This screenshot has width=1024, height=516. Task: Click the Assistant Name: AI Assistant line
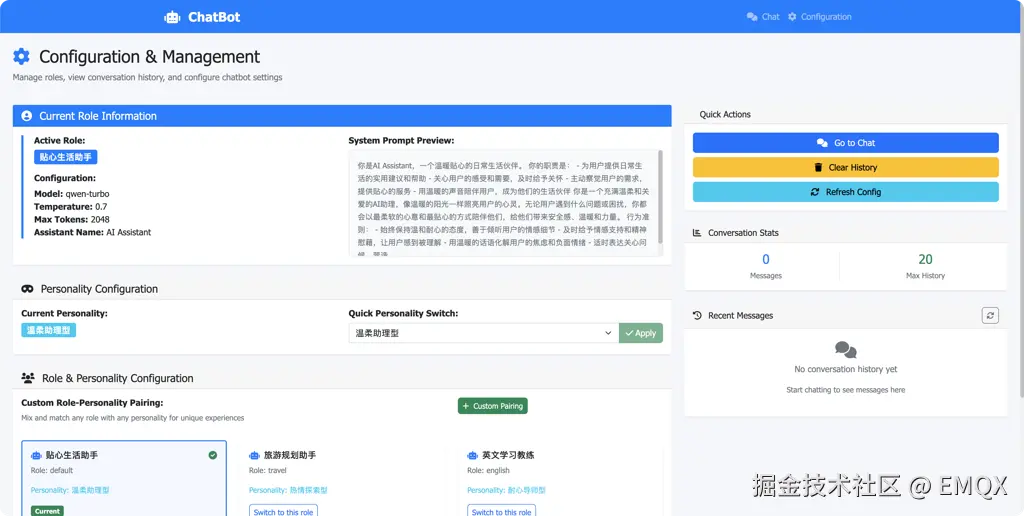[x=92, y=232]
